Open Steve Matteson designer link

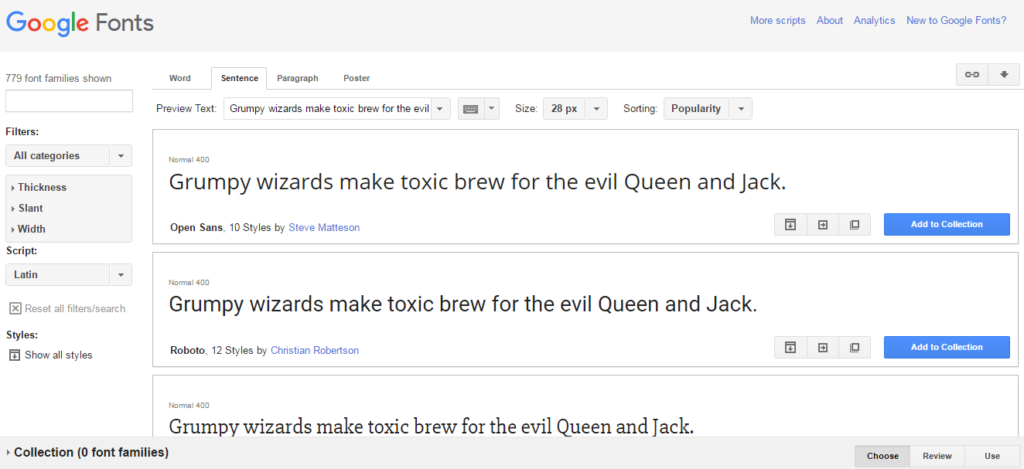[x=324, y=227]
